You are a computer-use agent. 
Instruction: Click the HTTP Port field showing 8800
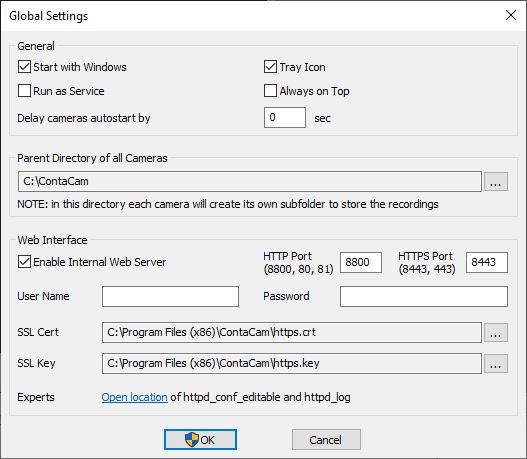361,262
